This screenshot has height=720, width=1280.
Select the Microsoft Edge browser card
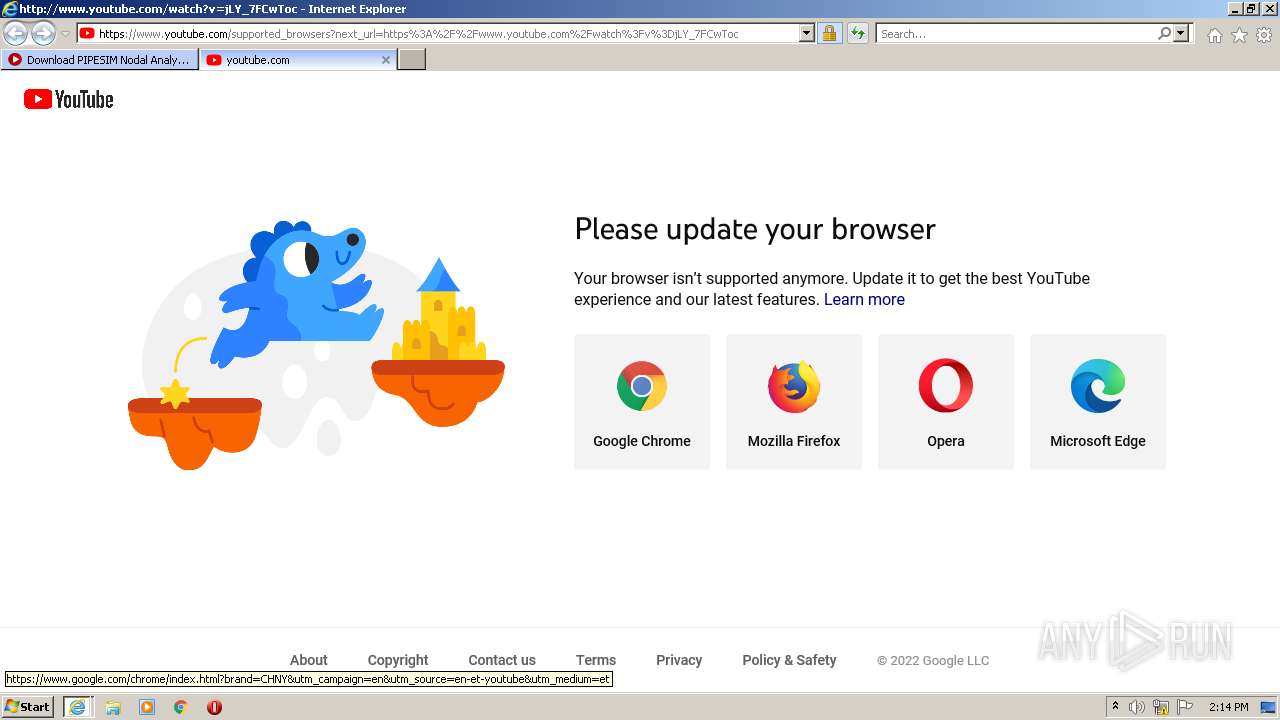coord(1098,401)
